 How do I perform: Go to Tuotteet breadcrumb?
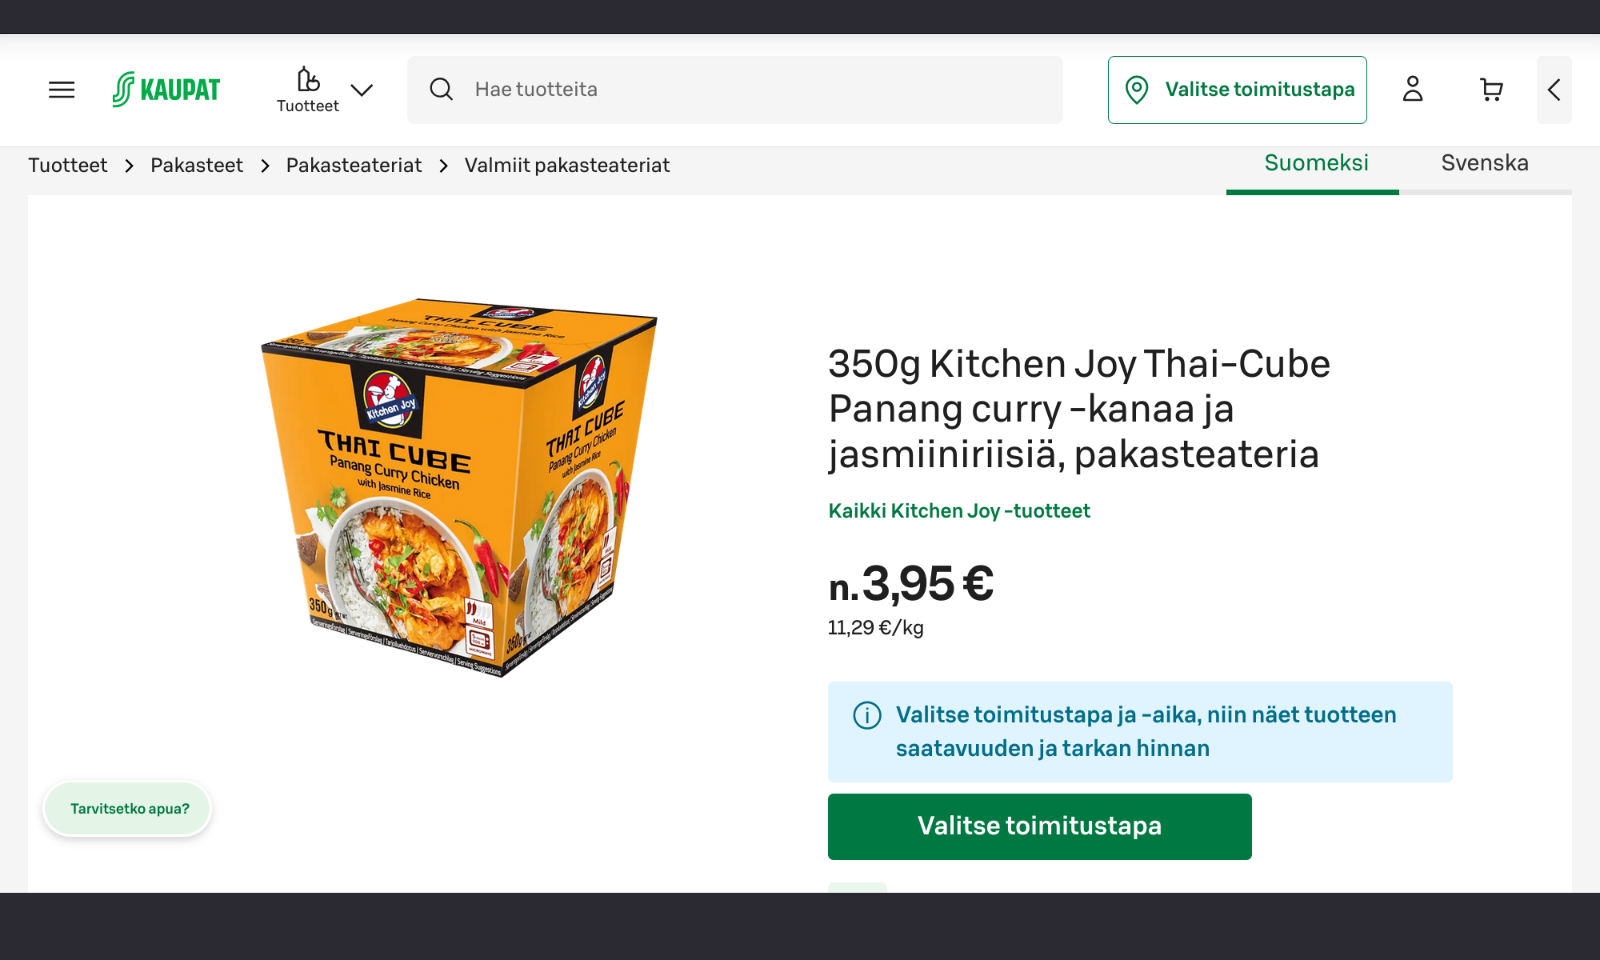[x=67, y=166]
